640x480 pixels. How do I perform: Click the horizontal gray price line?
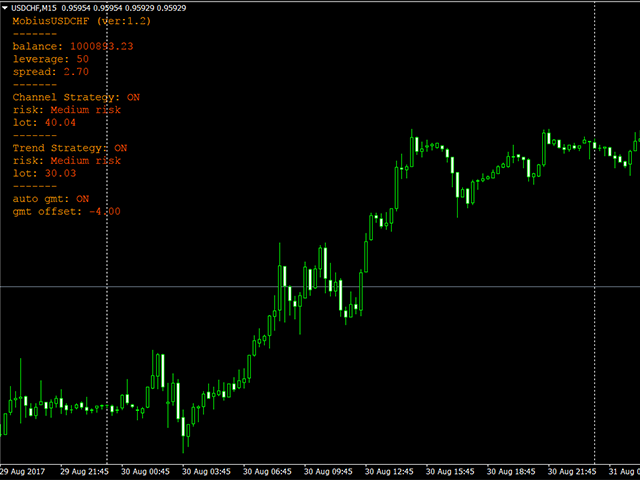[320, 287]
